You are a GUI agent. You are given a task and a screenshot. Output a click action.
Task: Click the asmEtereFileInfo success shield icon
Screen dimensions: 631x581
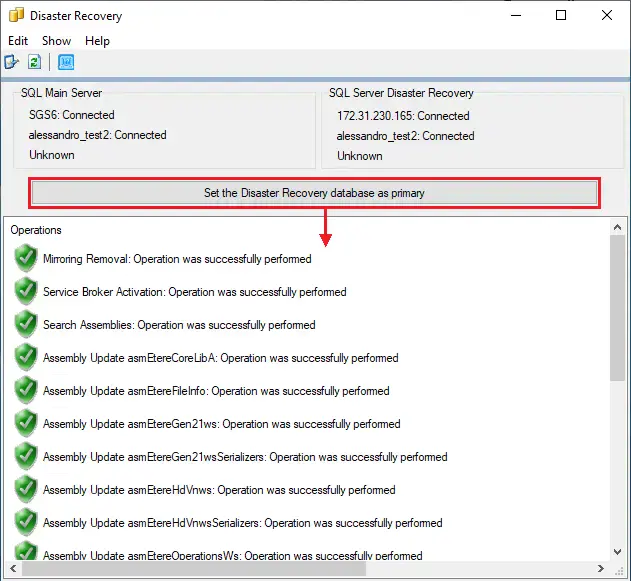(x=26, y=391)
